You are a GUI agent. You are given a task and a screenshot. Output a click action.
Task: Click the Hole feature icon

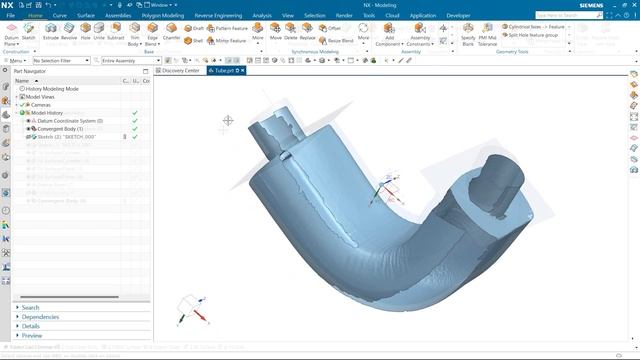(85, 31)
